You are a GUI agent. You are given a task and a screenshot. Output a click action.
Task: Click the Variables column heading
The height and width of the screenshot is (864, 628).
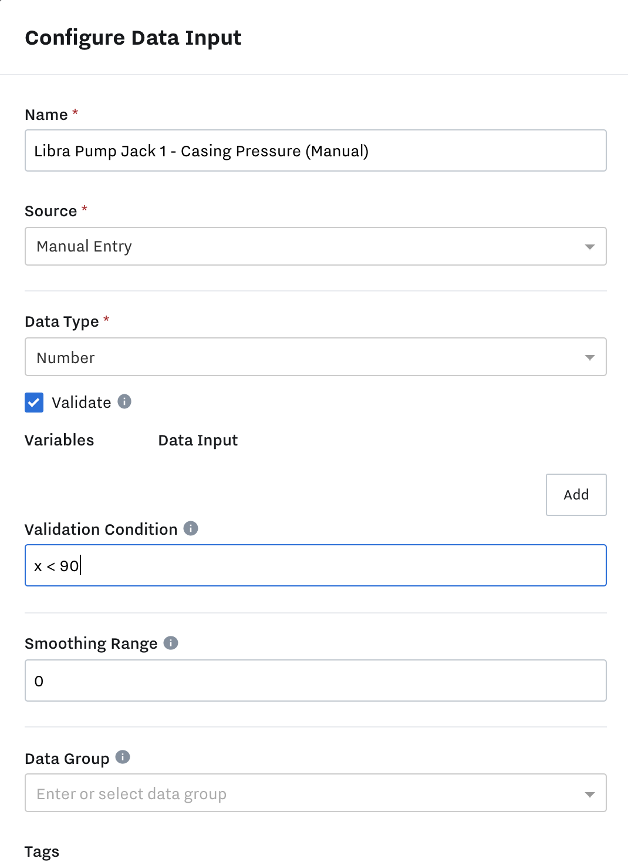point(59,440)
